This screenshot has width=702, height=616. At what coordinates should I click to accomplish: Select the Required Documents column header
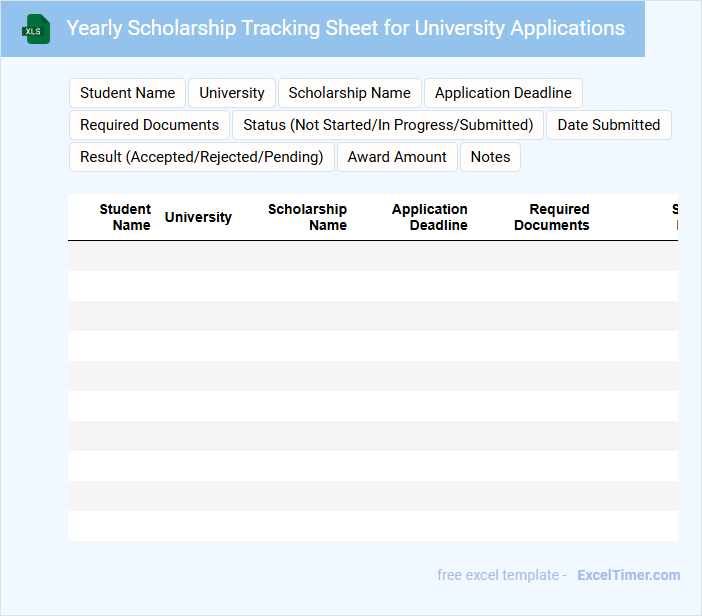click(x=552, y=217)
